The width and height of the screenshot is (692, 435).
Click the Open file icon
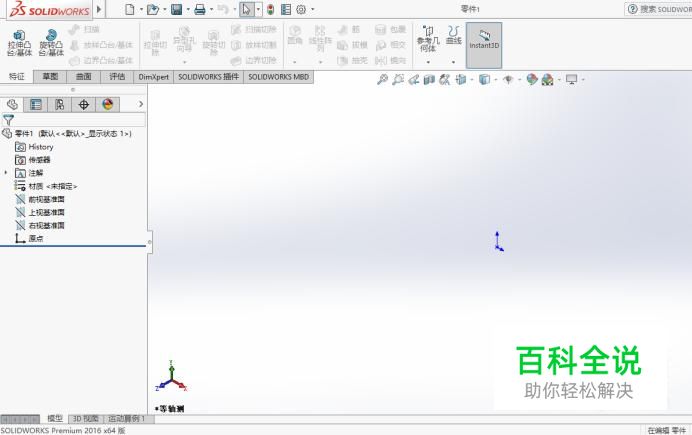(153, 9)
